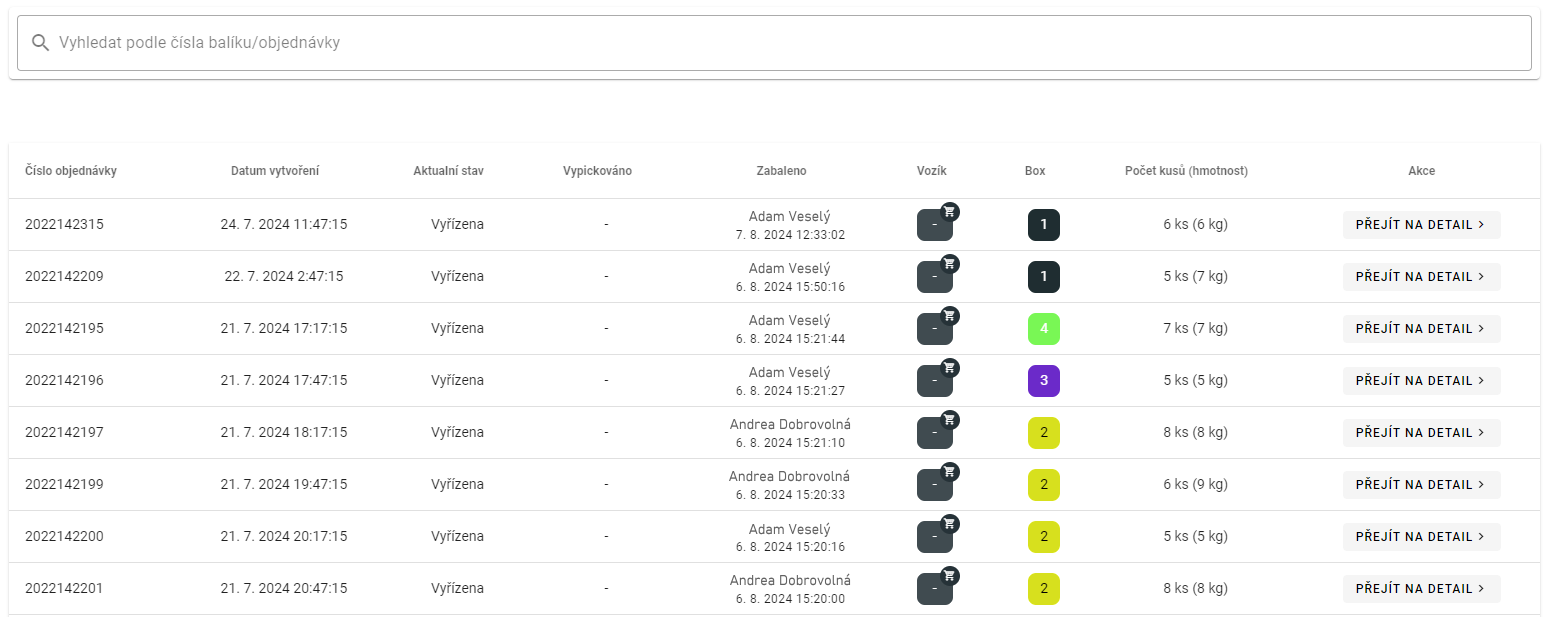Click cart icon for order 2022142199
Viewport: 1547px width, 617px height.
950,471
